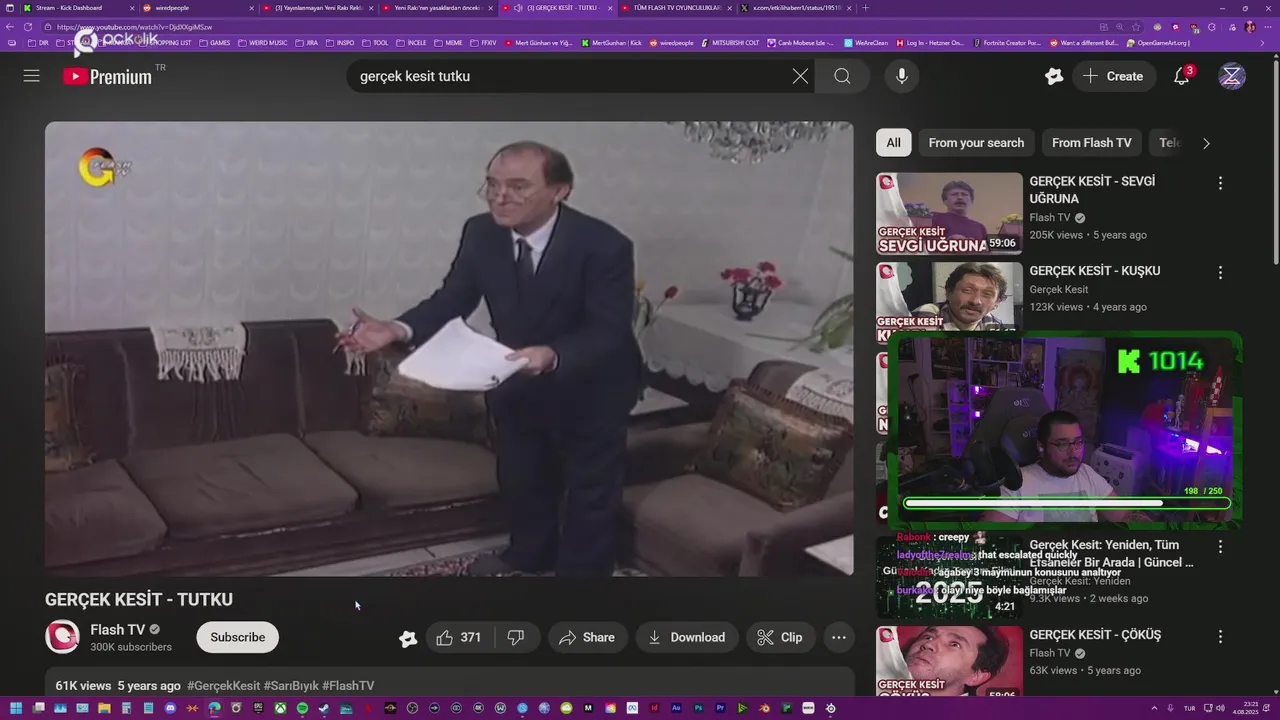Open GERÇEK KESİT - KUŞKU title
The height and width of the screenshot is (720, 1280).
pos(1095,271)
